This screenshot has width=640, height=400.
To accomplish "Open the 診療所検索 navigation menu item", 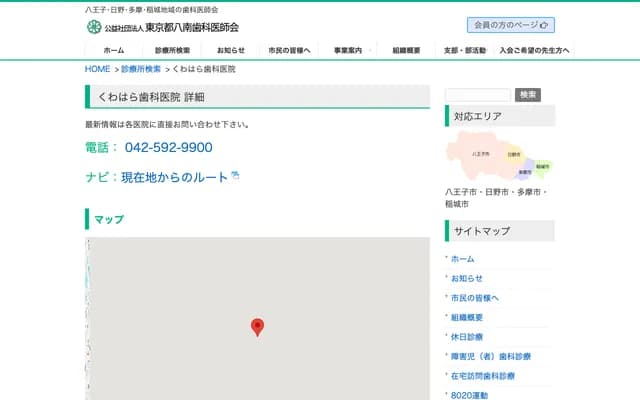I will (172, 50).
